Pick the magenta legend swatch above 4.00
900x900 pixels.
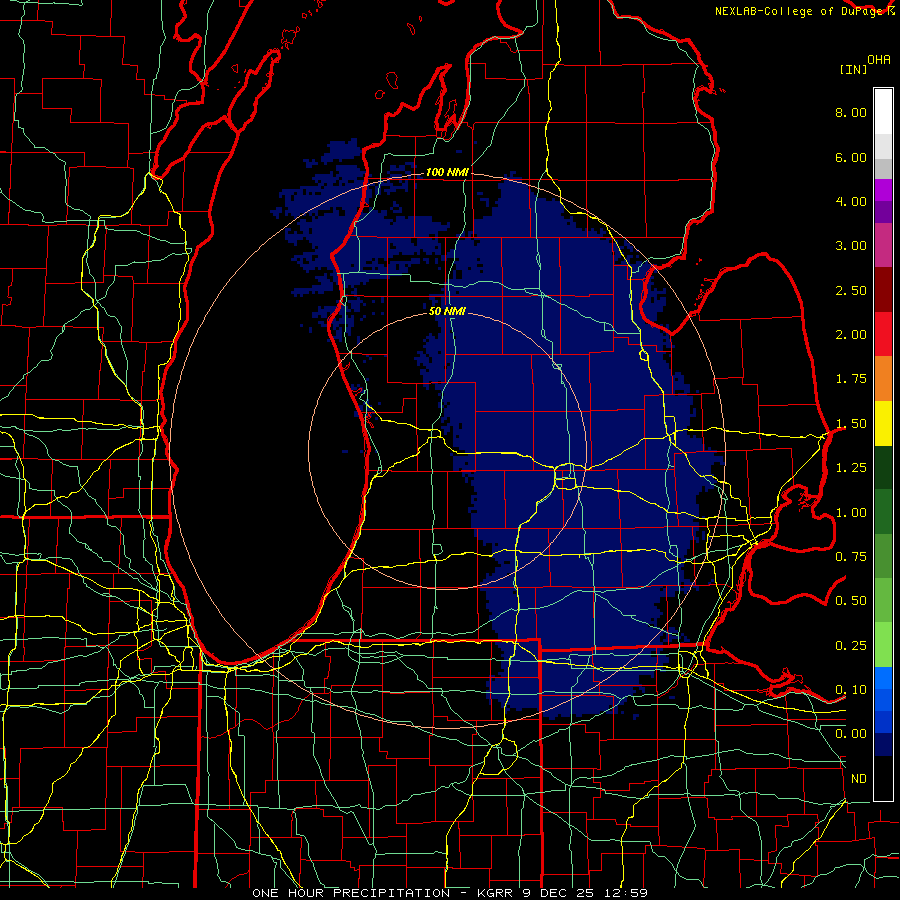(883, 190)
